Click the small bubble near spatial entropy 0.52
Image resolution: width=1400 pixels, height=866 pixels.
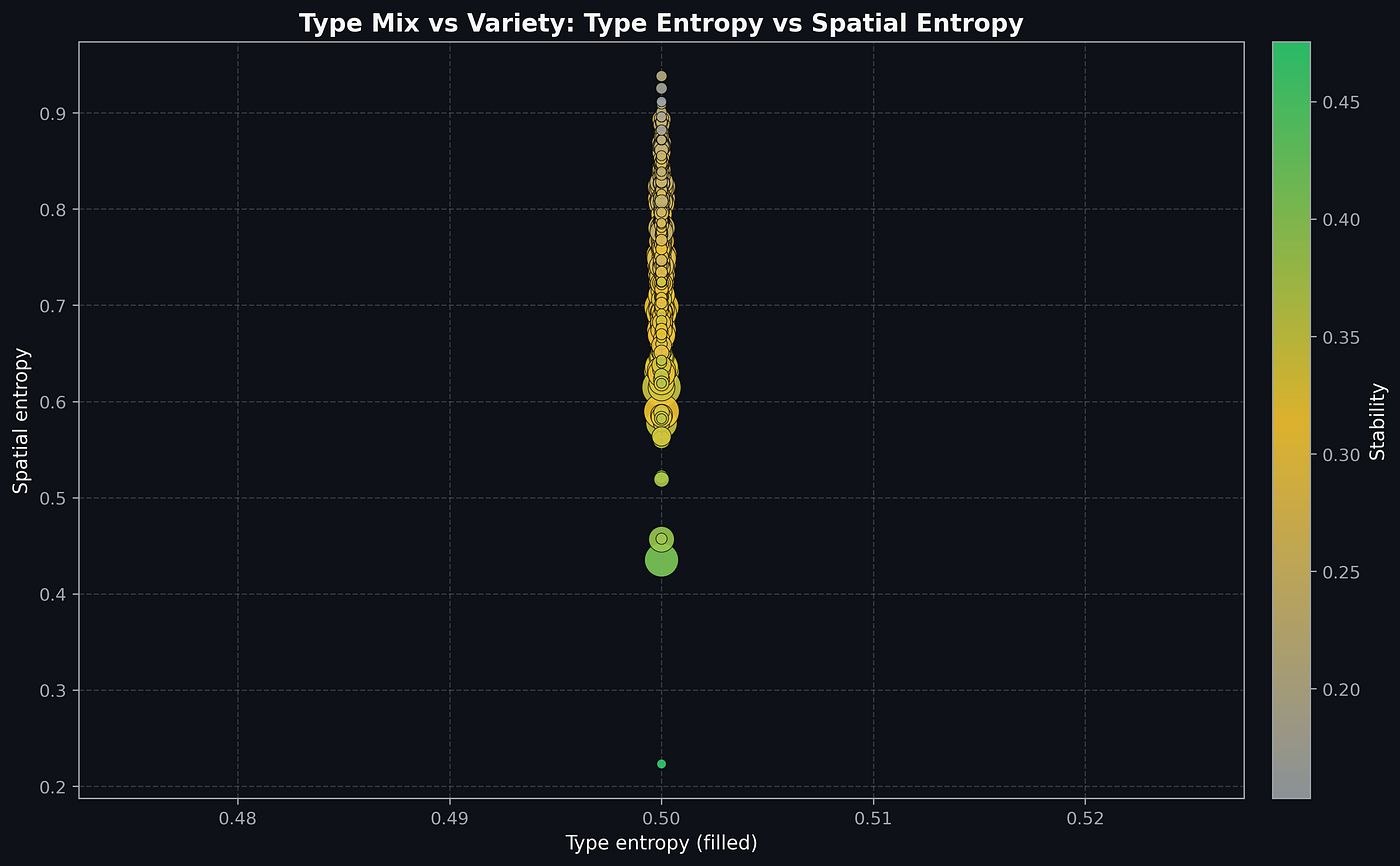(x=661, y=479)
